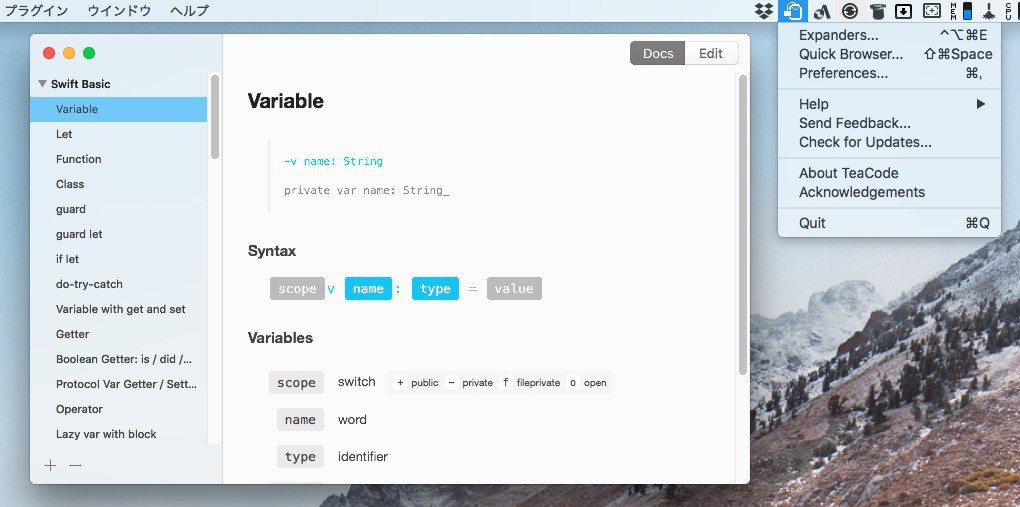Click the blue name token in Syntax
This screenshot has height=507, width=1020.
tap(368, 288)
